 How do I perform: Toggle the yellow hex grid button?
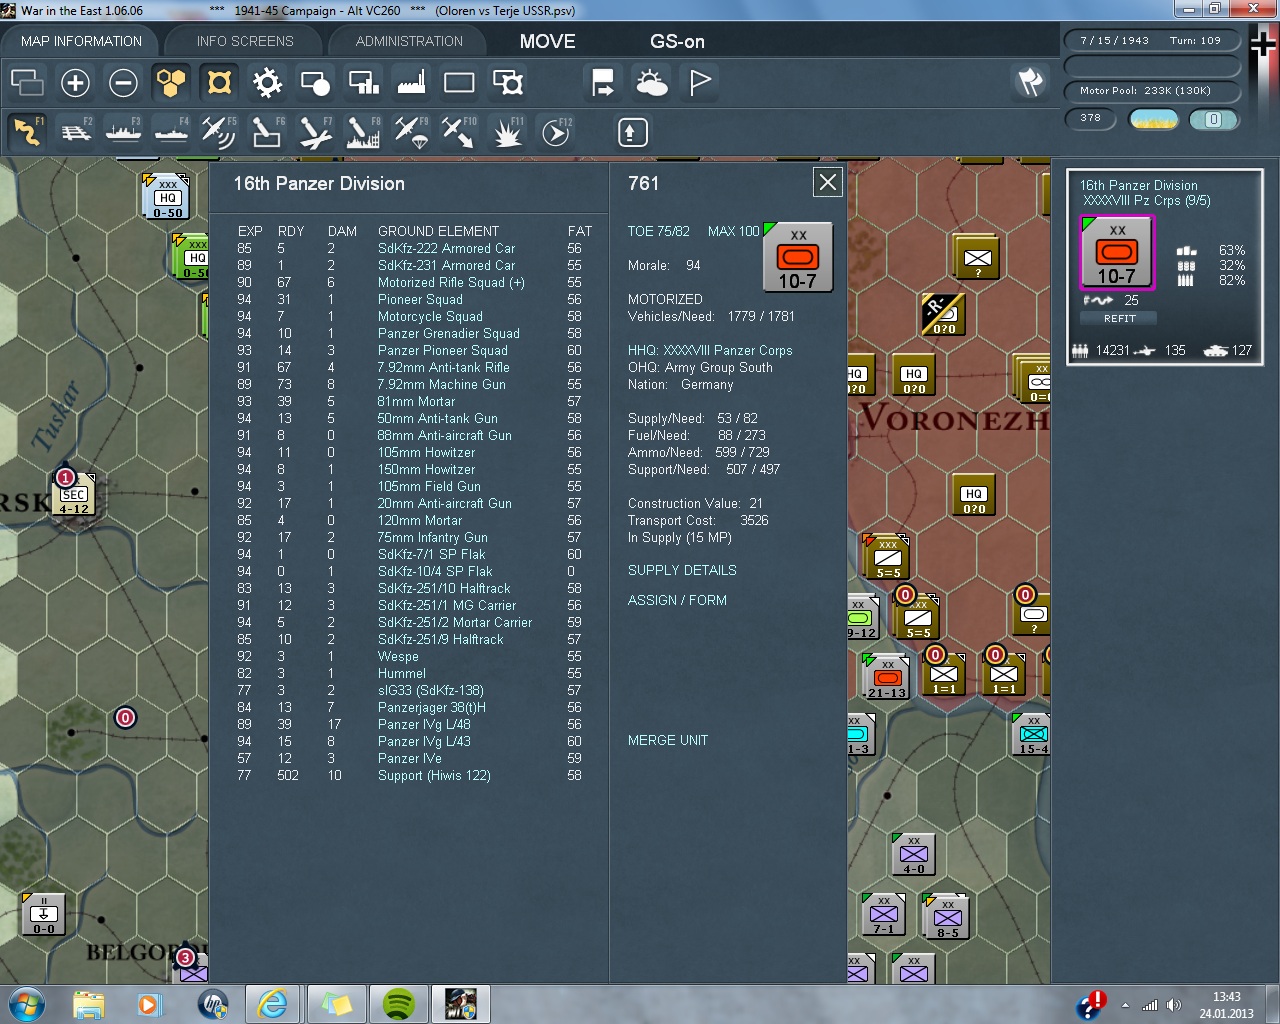(x=171, y=82)
